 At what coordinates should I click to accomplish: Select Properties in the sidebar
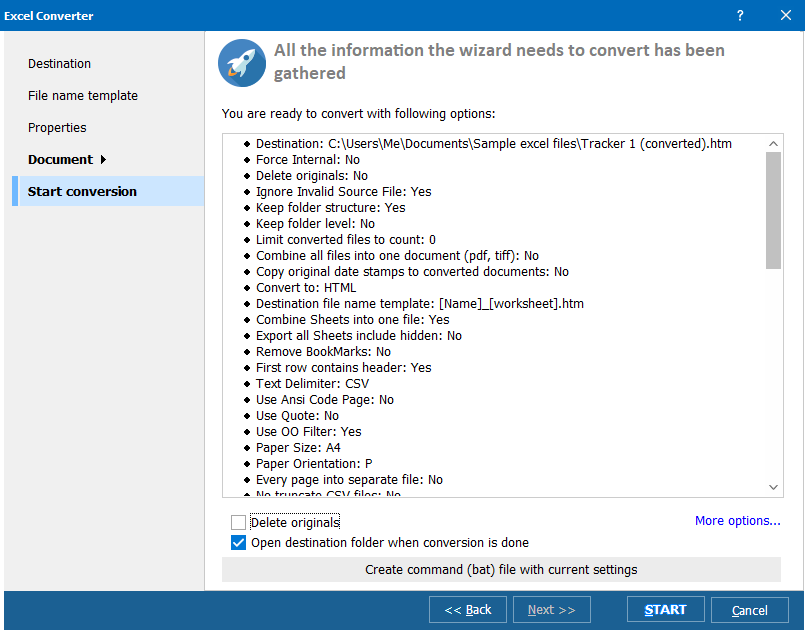(x=57, y=127)
